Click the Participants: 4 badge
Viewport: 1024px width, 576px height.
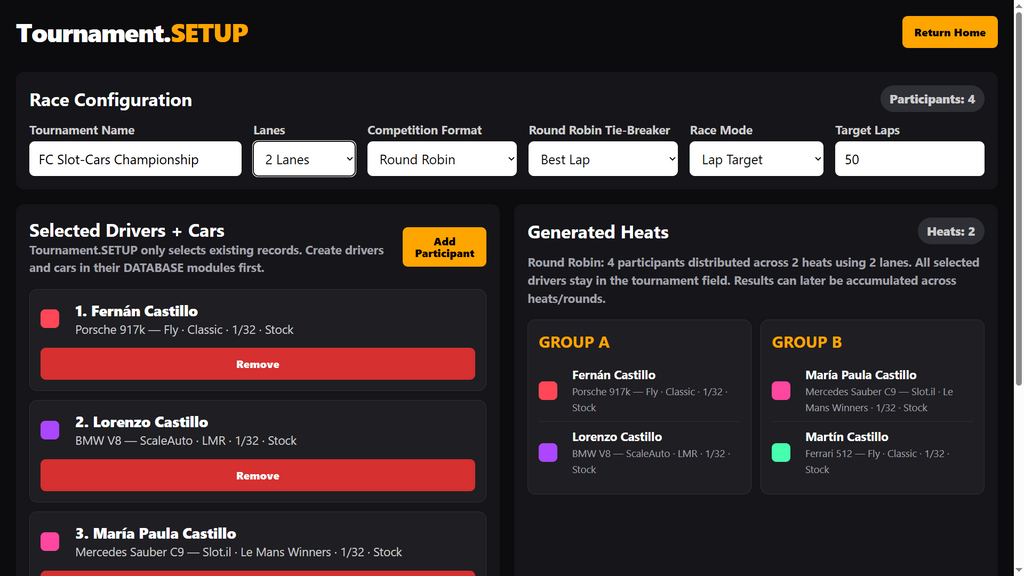932,99
